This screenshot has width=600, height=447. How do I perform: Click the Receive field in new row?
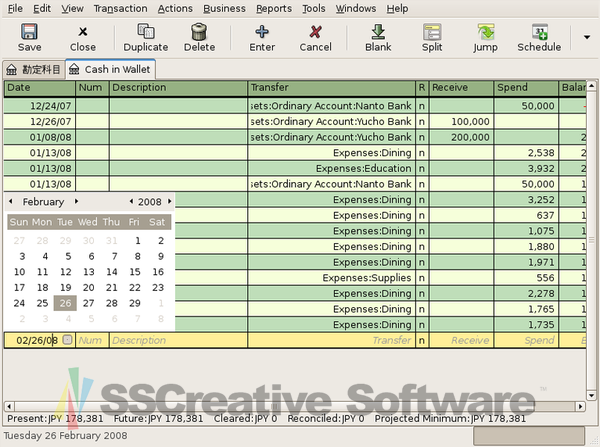pos(461,340)
